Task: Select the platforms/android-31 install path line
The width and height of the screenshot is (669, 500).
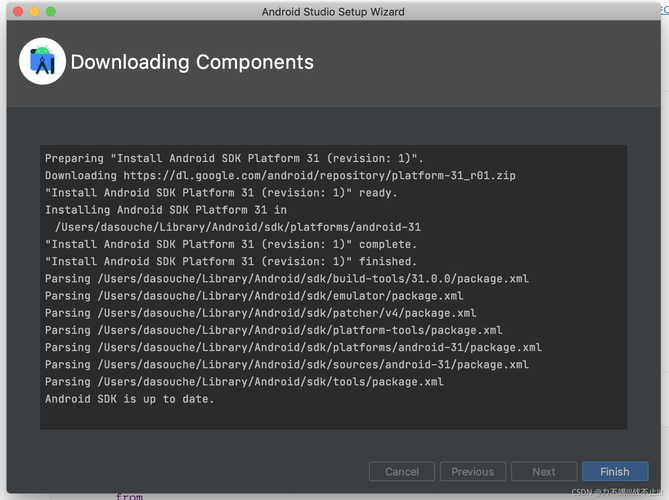Action: [238, 227]
